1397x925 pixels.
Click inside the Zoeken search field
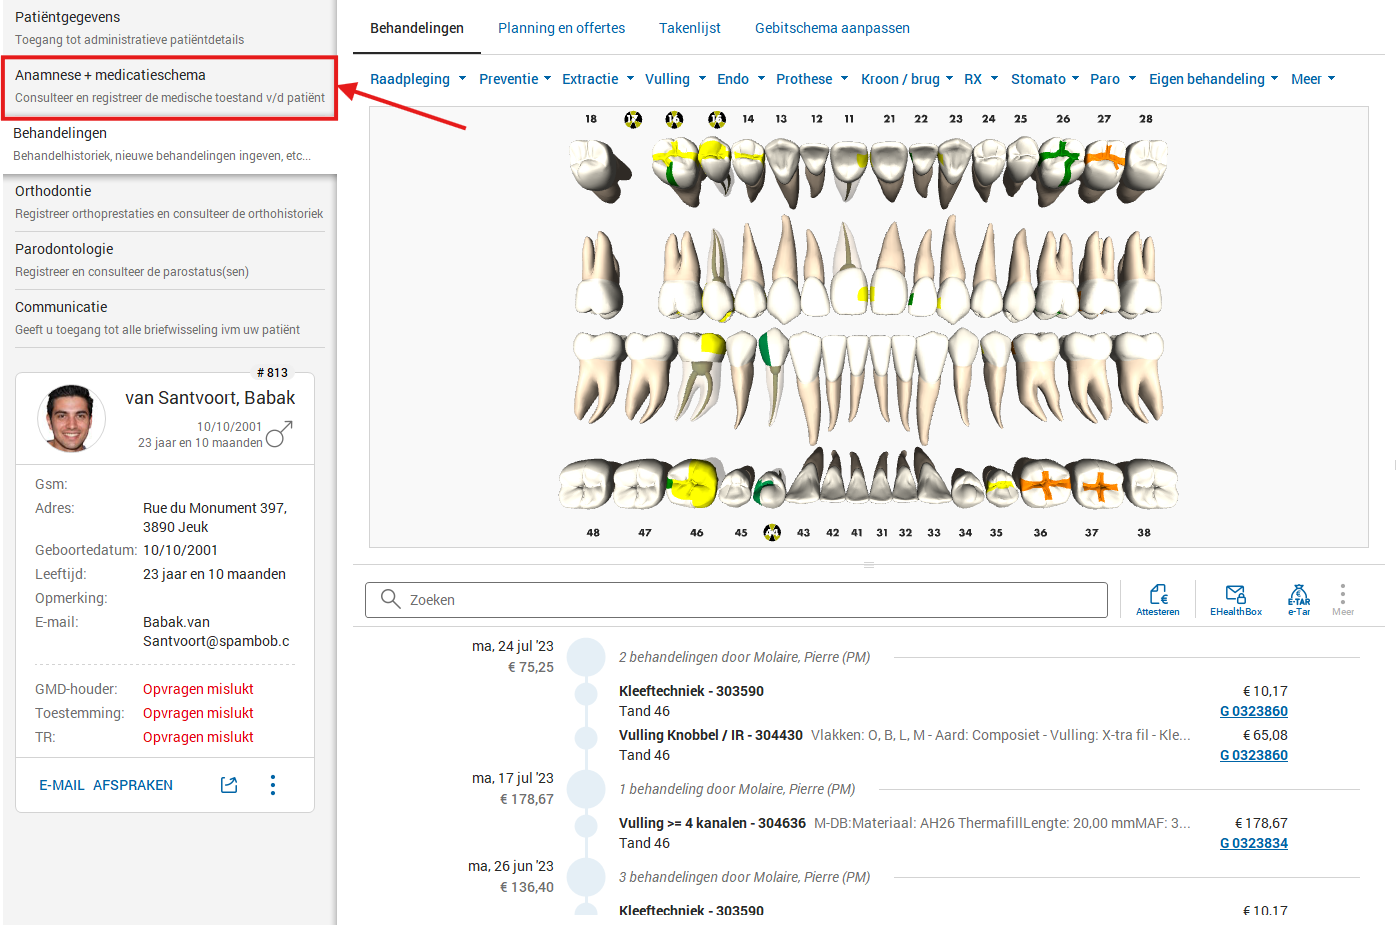(740, 600)
